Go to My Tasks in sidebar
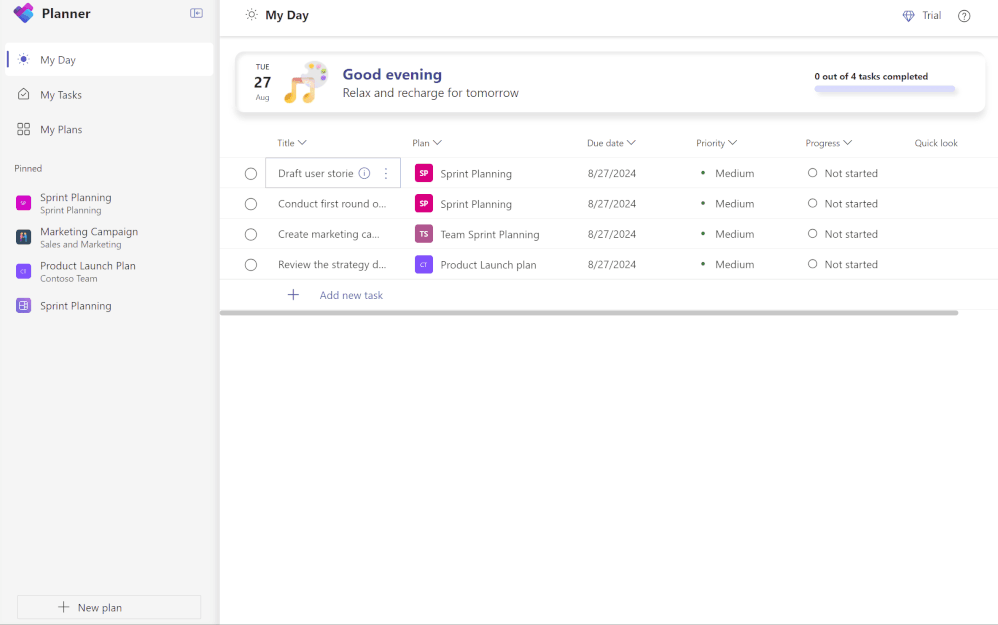Screen dimensions: 998x625 [x=61, y=95]
